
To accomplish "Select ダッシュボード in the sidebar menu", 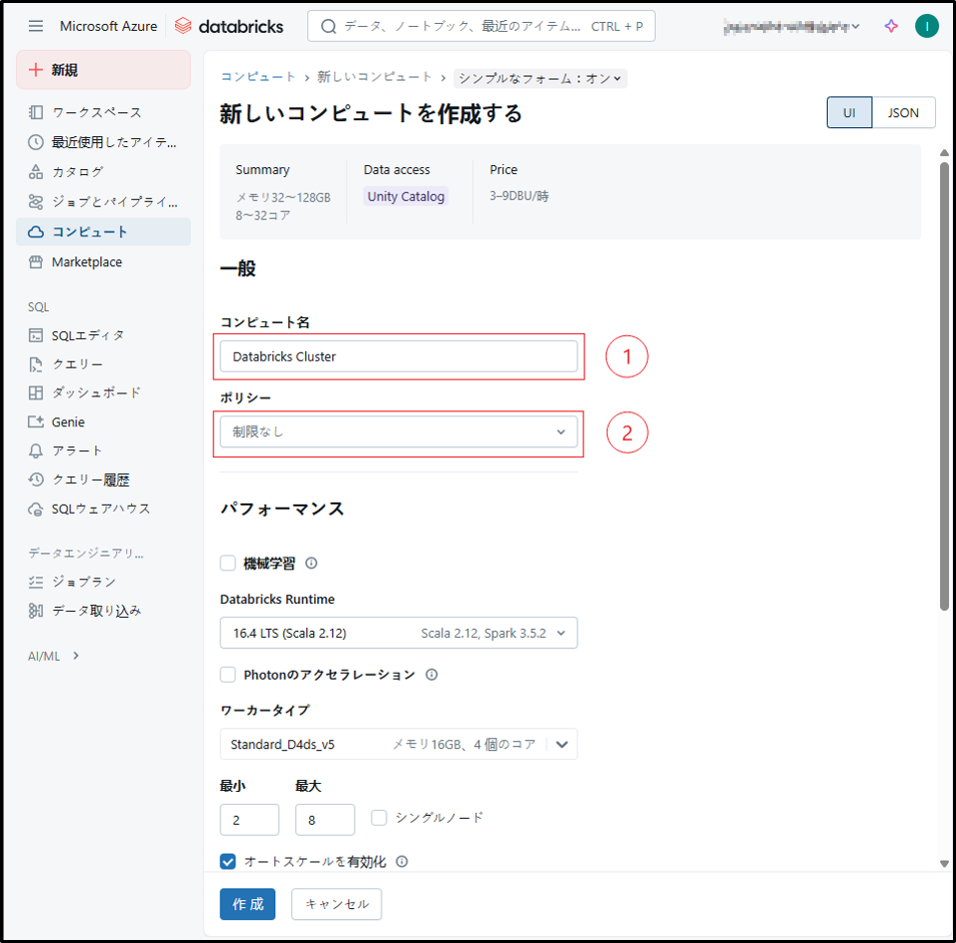I will pos(96,393).
